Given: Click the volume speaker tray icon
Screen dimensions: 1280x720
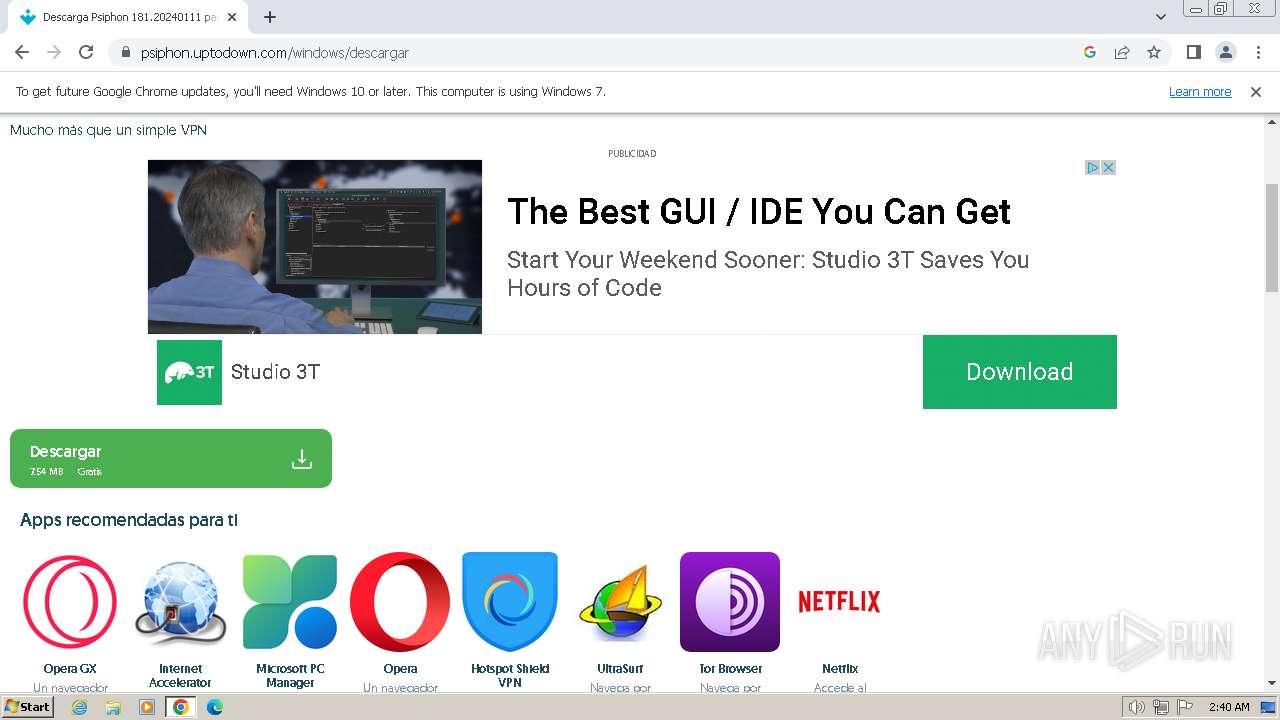Looking at the screenshot, I should [x=1137, y=707].
